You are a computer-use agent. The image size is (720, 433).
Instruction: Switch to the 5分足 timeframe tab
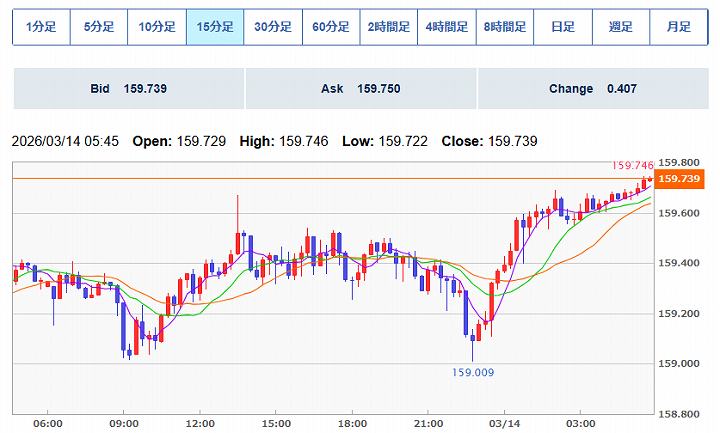click(99, 27)
